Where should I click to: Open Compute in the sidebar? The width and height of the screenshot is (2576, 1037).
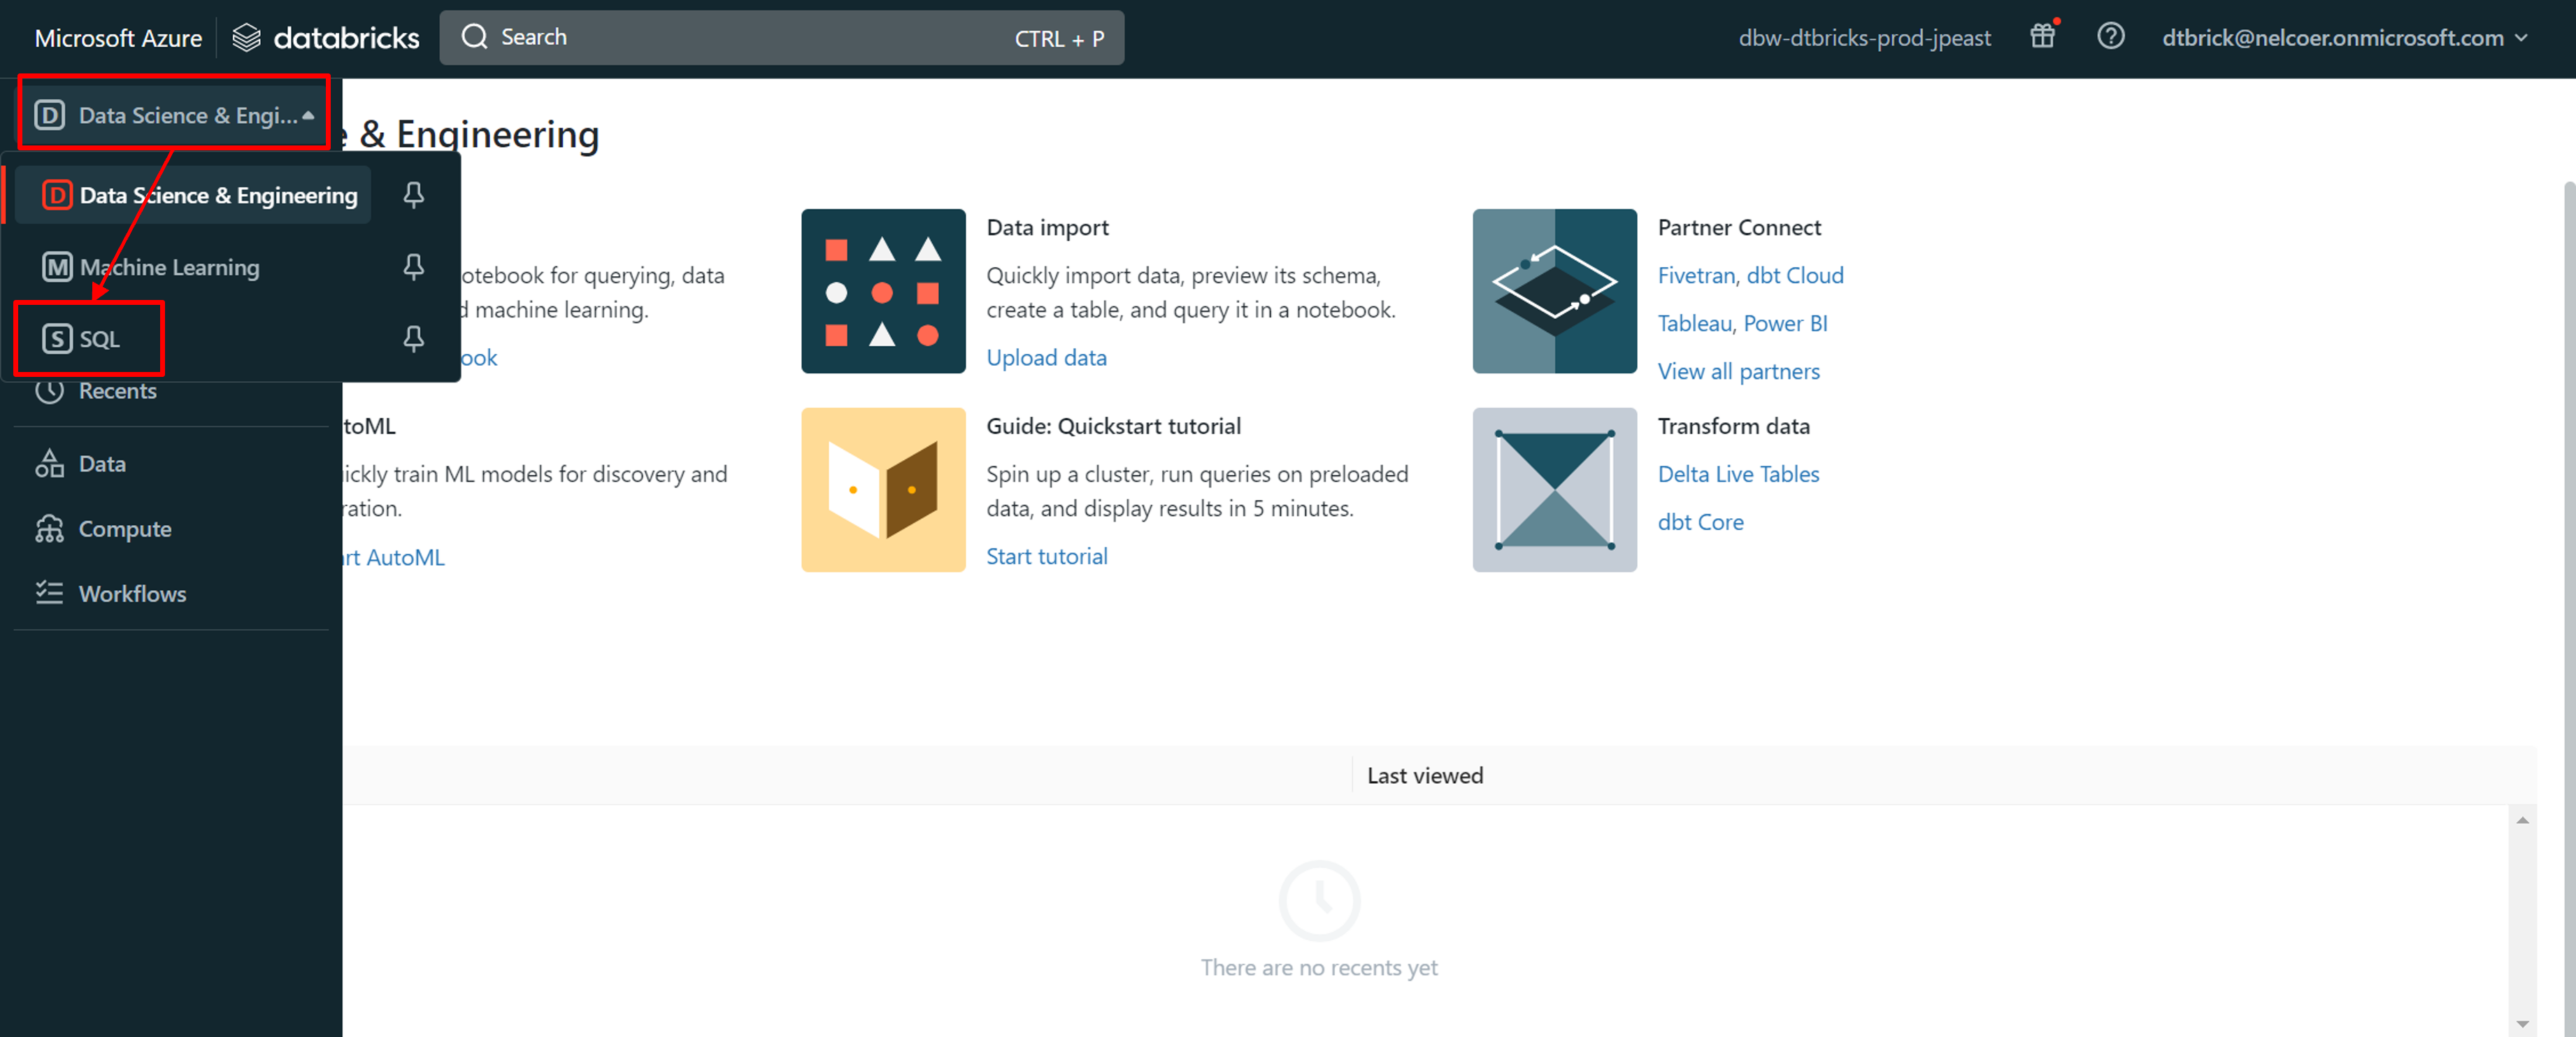[124, 529]
